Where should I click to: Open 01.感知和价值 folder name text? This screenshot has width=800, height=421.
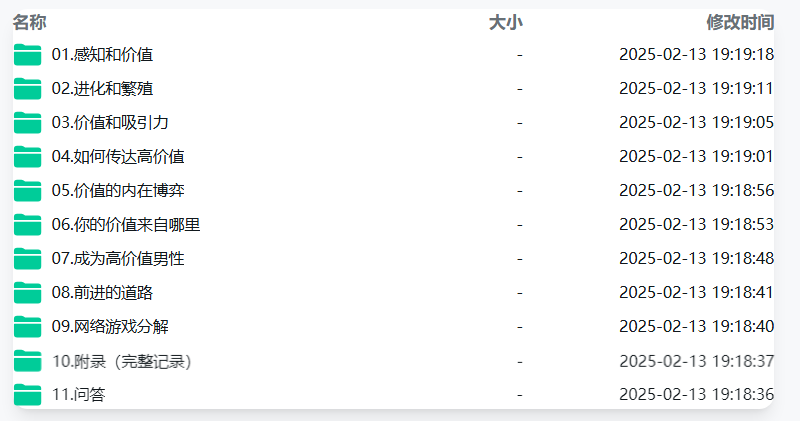(102, 55)
